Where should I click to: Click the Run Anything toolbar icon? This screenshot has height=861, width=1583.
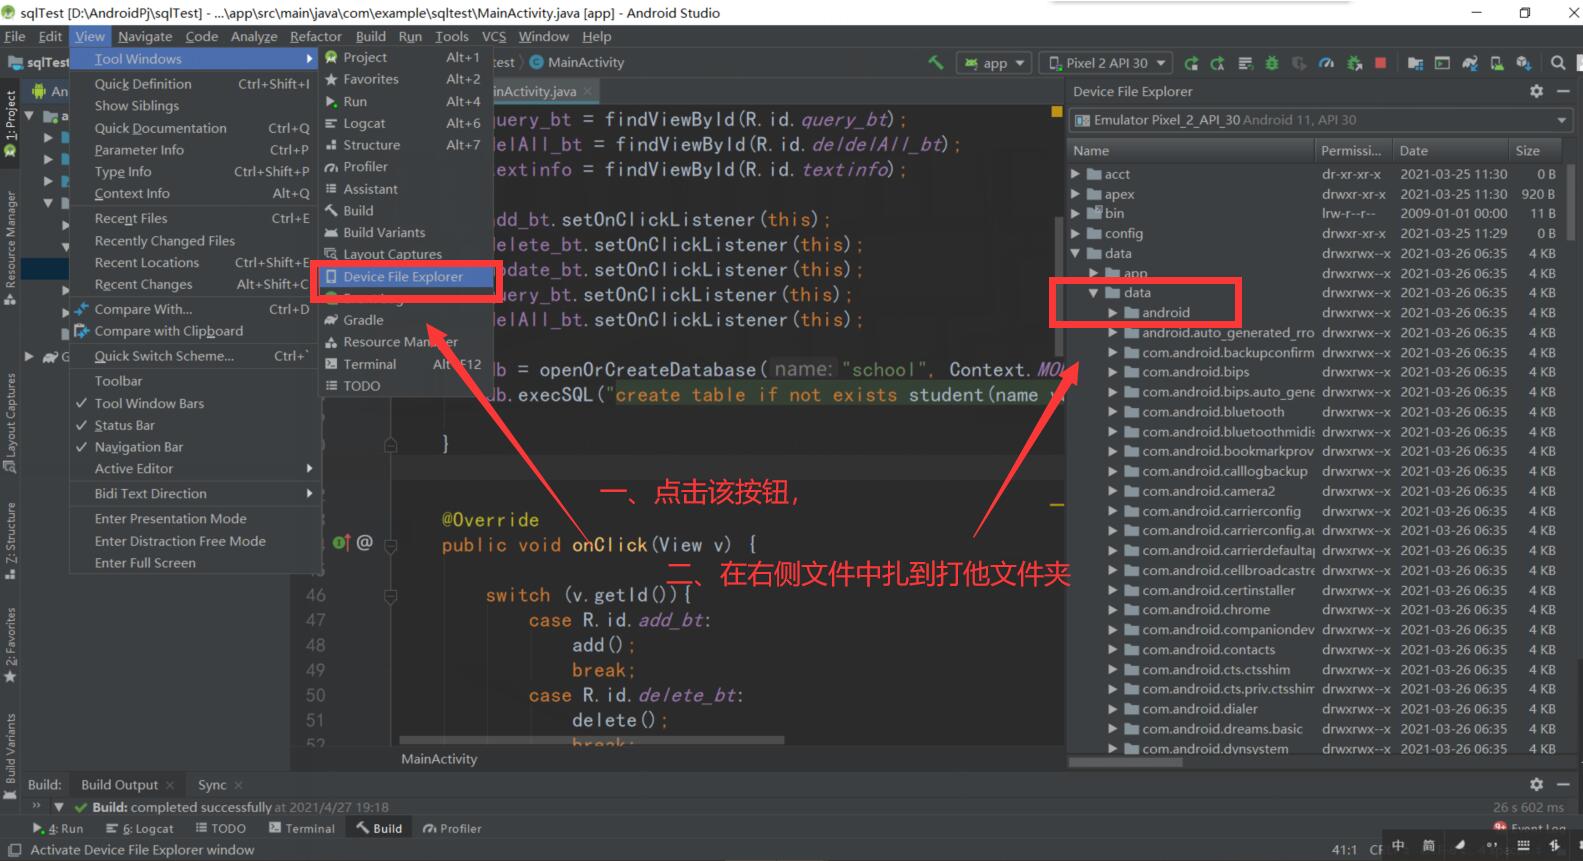[x=1442, y=63]
